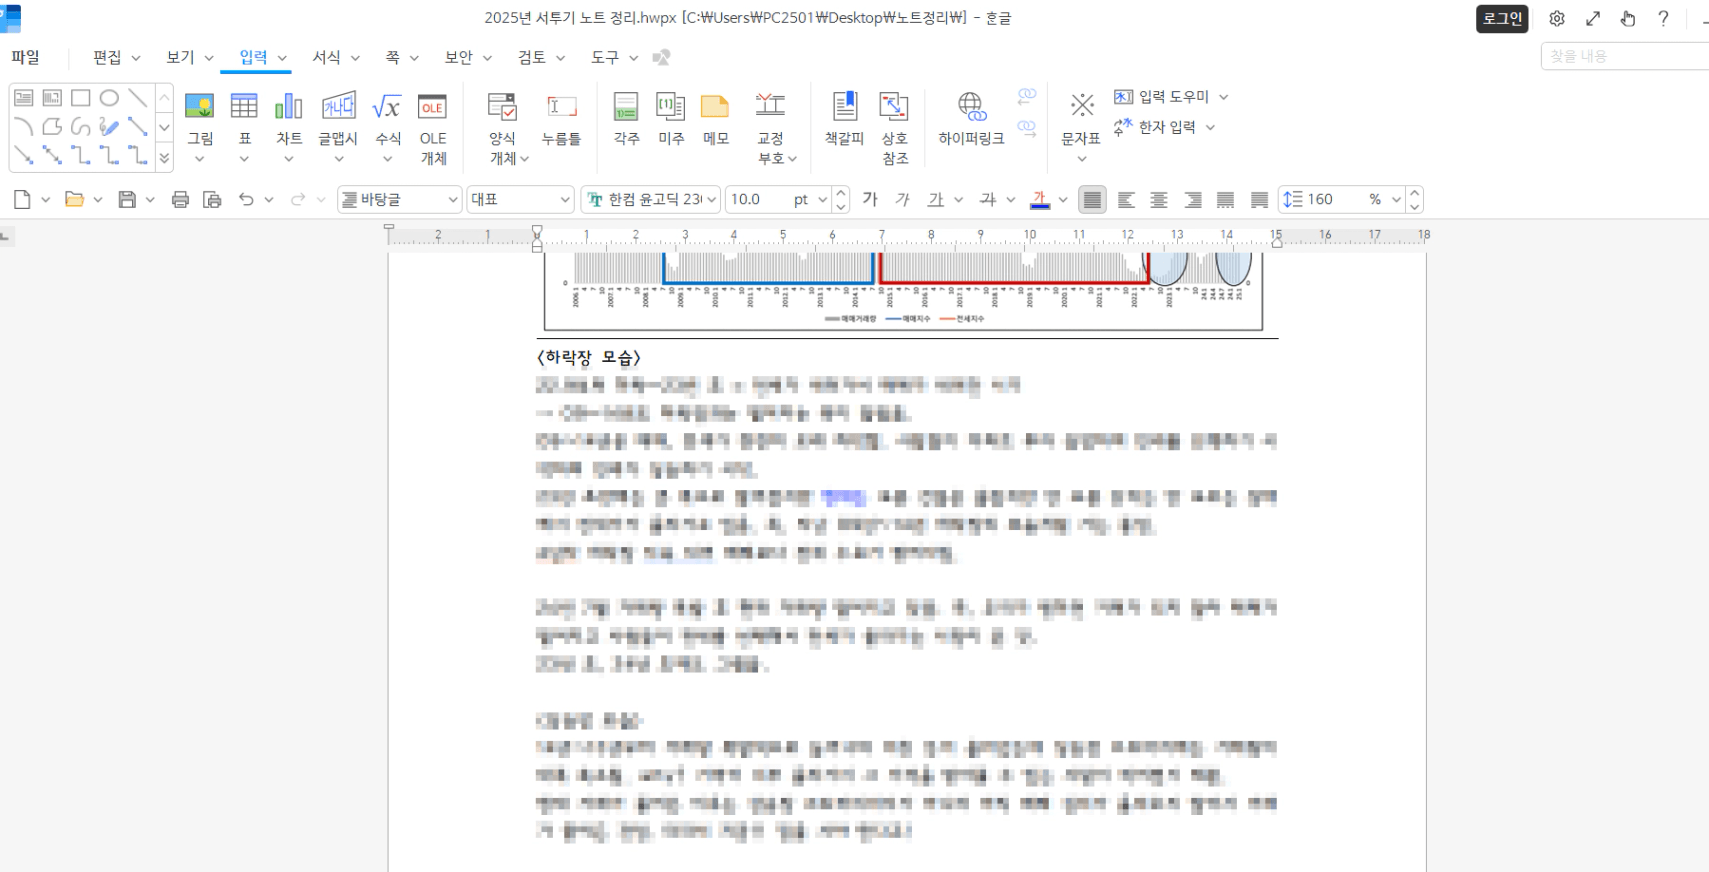Toggle italic 가 text formatting
The width and height of the screenshot is (1709, 872).
(x=902, y=200)
